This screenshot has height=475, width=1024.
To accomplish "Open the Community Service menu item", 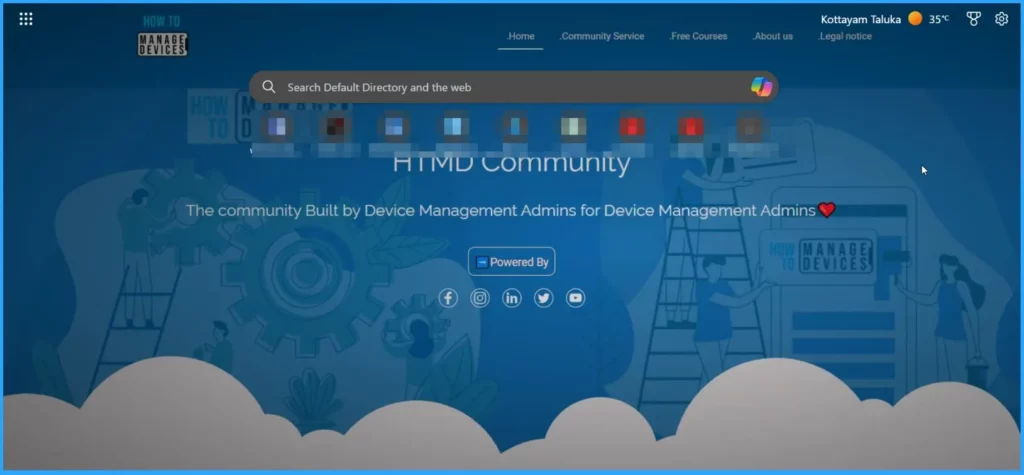I will 601,37.
